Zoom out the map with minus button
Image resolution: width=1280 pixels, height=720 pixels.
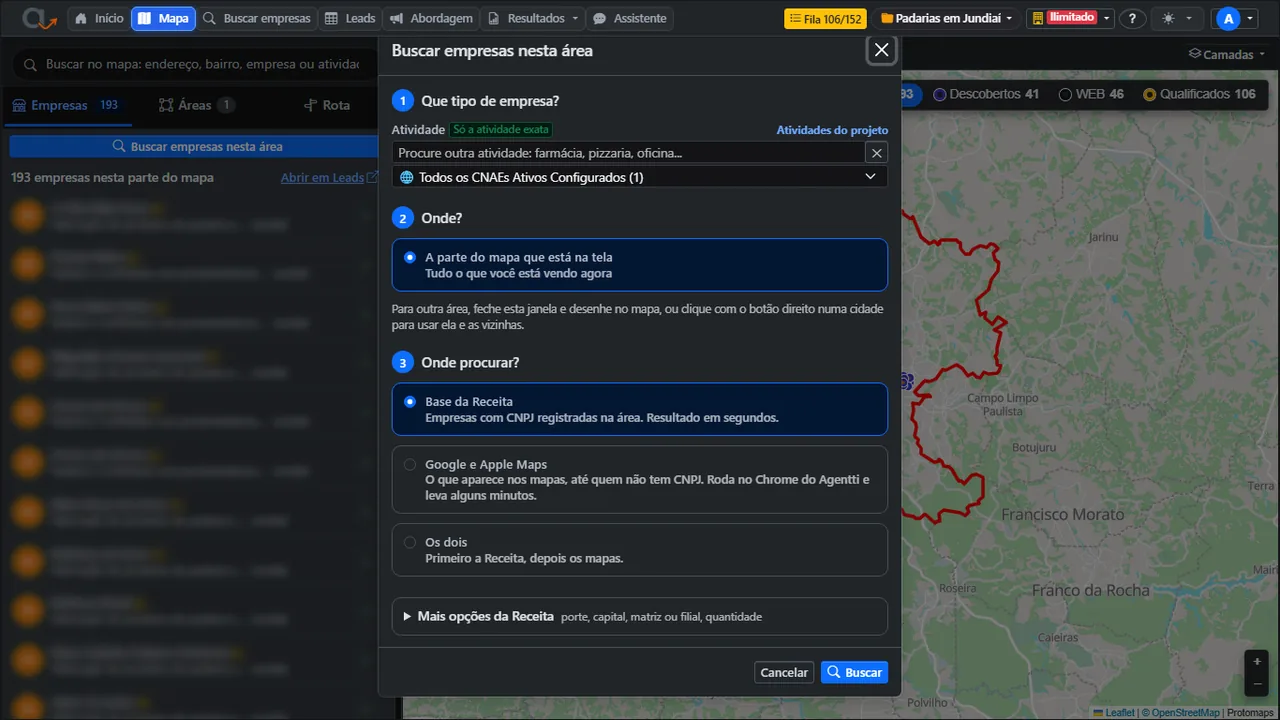[x=1257, y=684]
